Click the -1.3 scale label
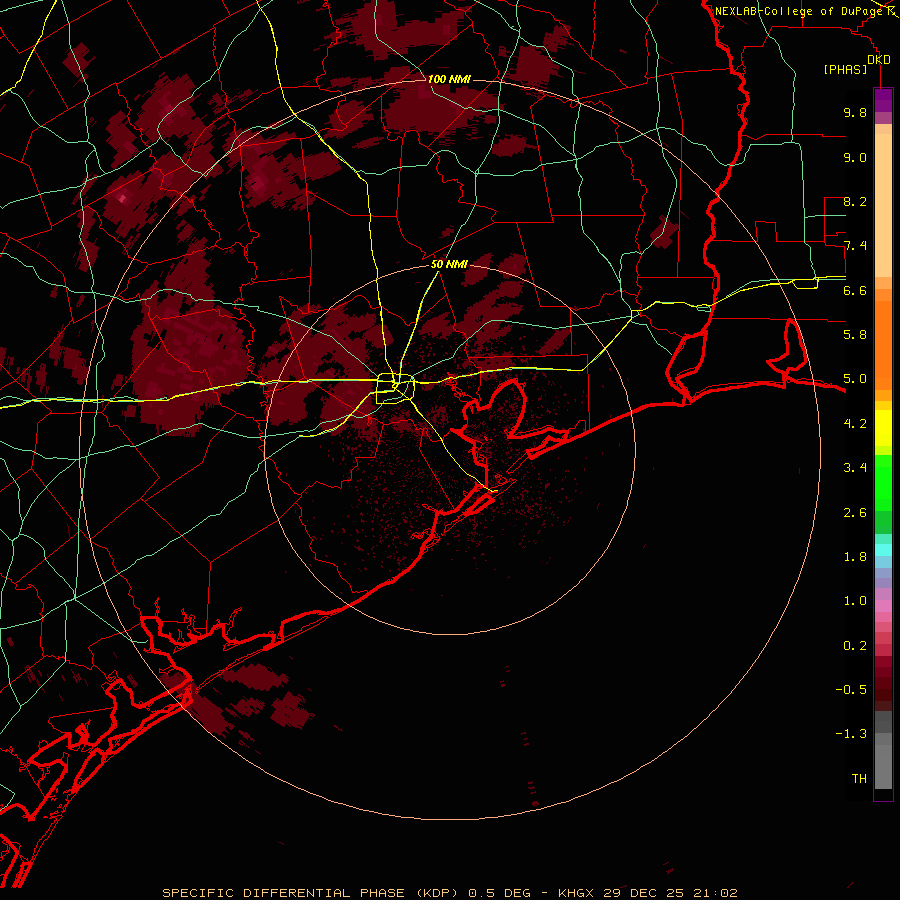Image resolution: width=900 pixels, height=900 pixels. (x=851, y=734)
